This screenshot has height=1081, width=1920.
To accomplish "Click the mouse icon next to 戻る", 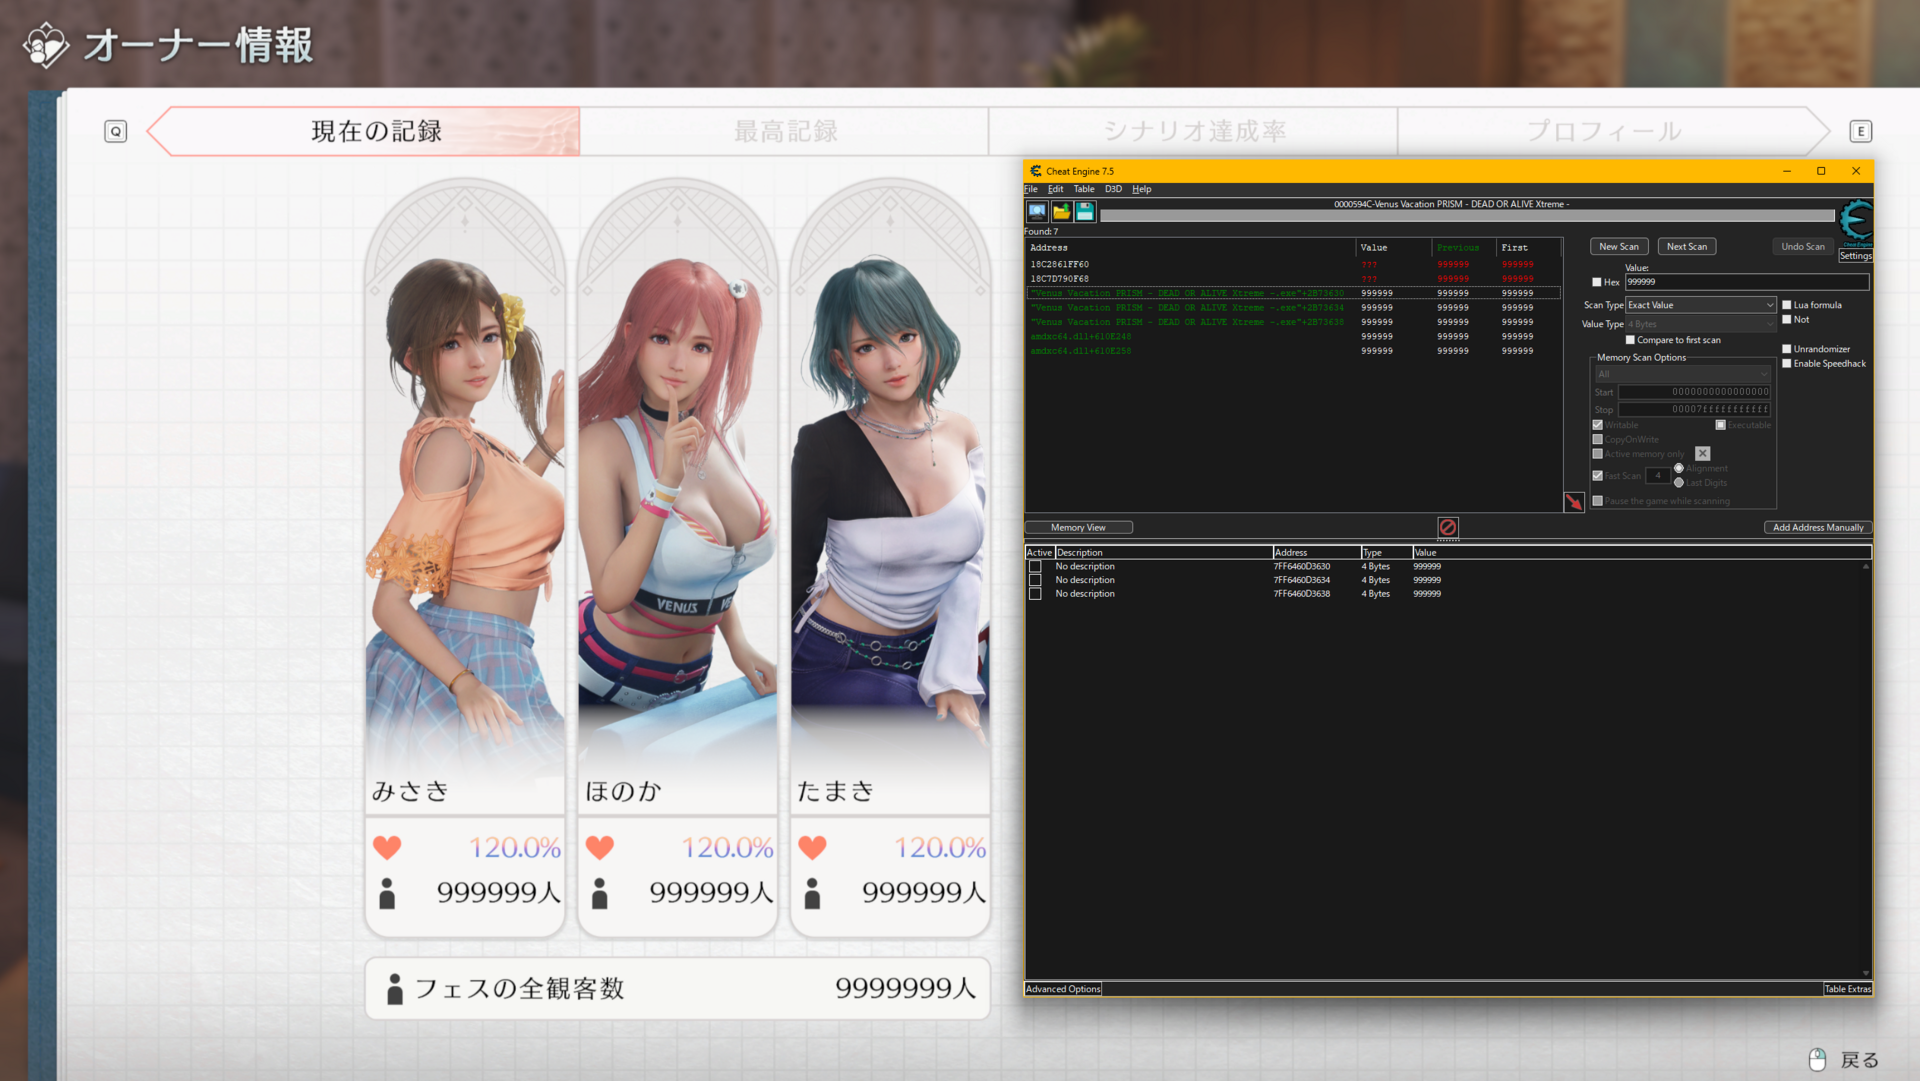I will (1818, 1060).
